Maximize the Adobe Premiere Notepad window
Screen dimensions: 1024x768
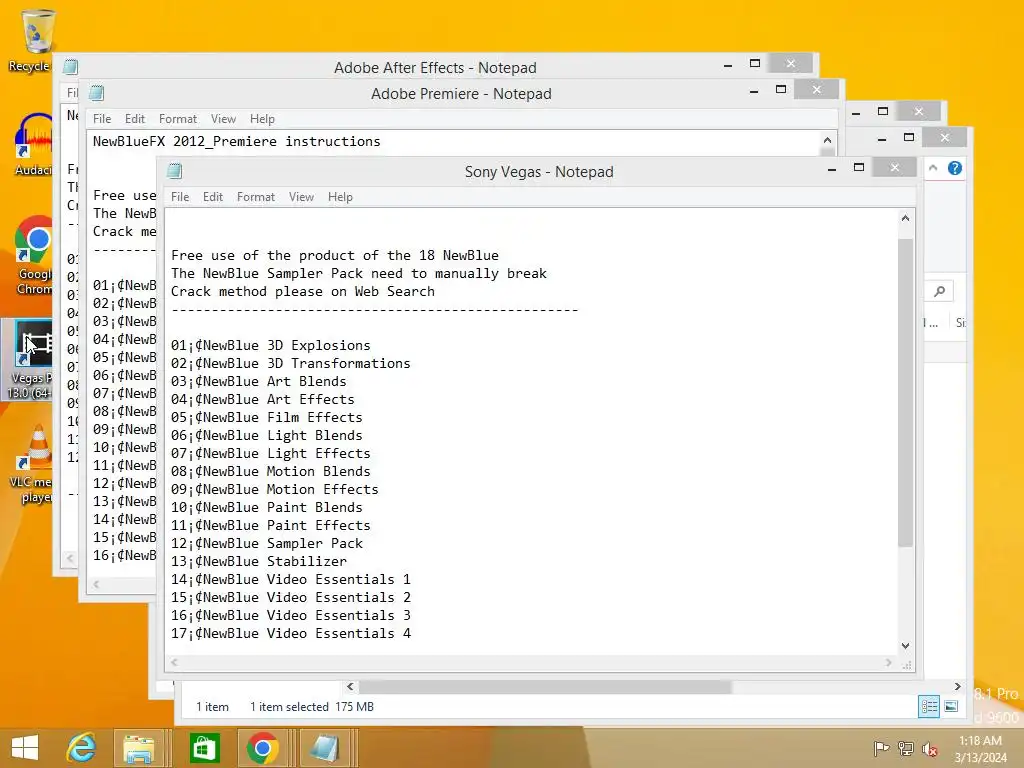pos(780,89)
